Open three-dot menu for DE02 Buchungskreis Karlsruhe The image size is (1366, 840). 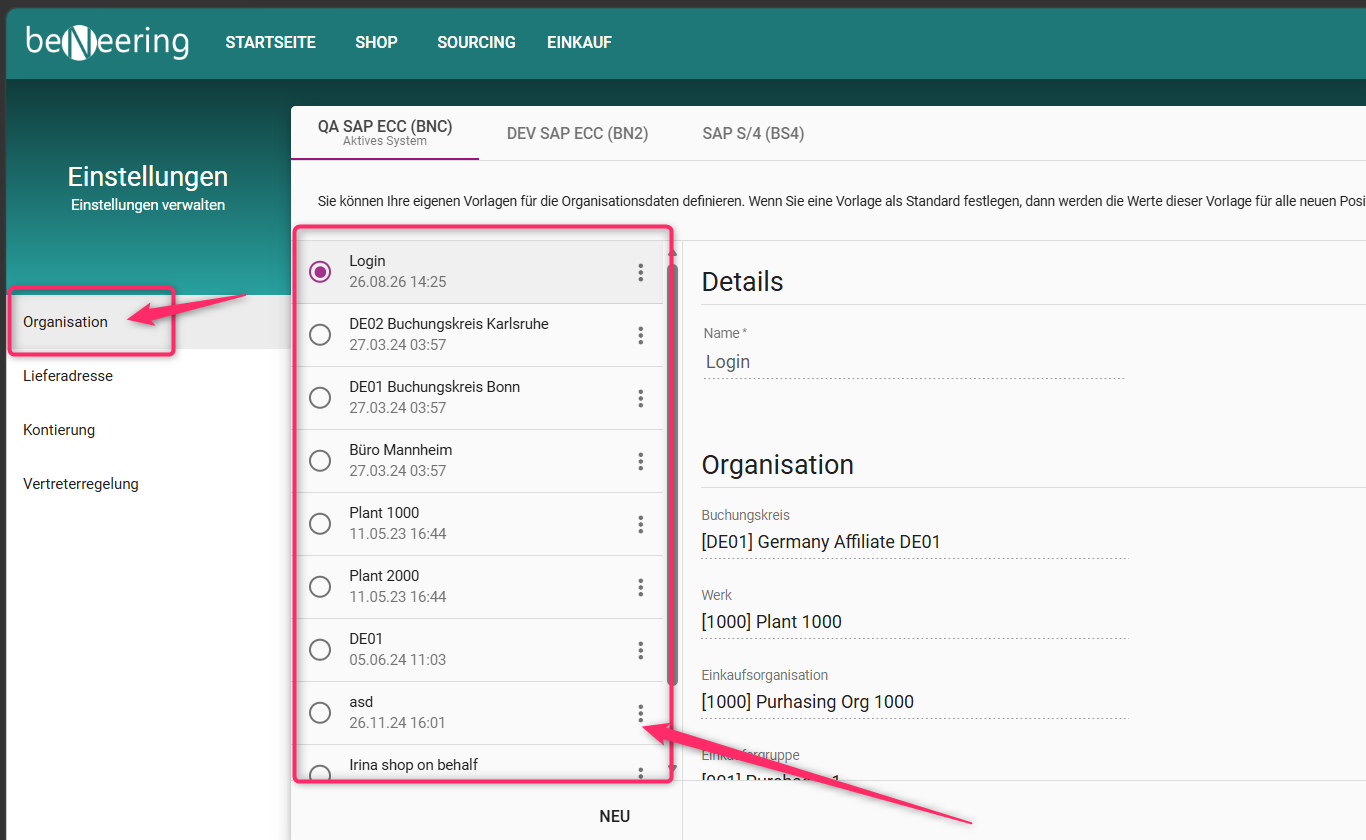tap(641, 335)
